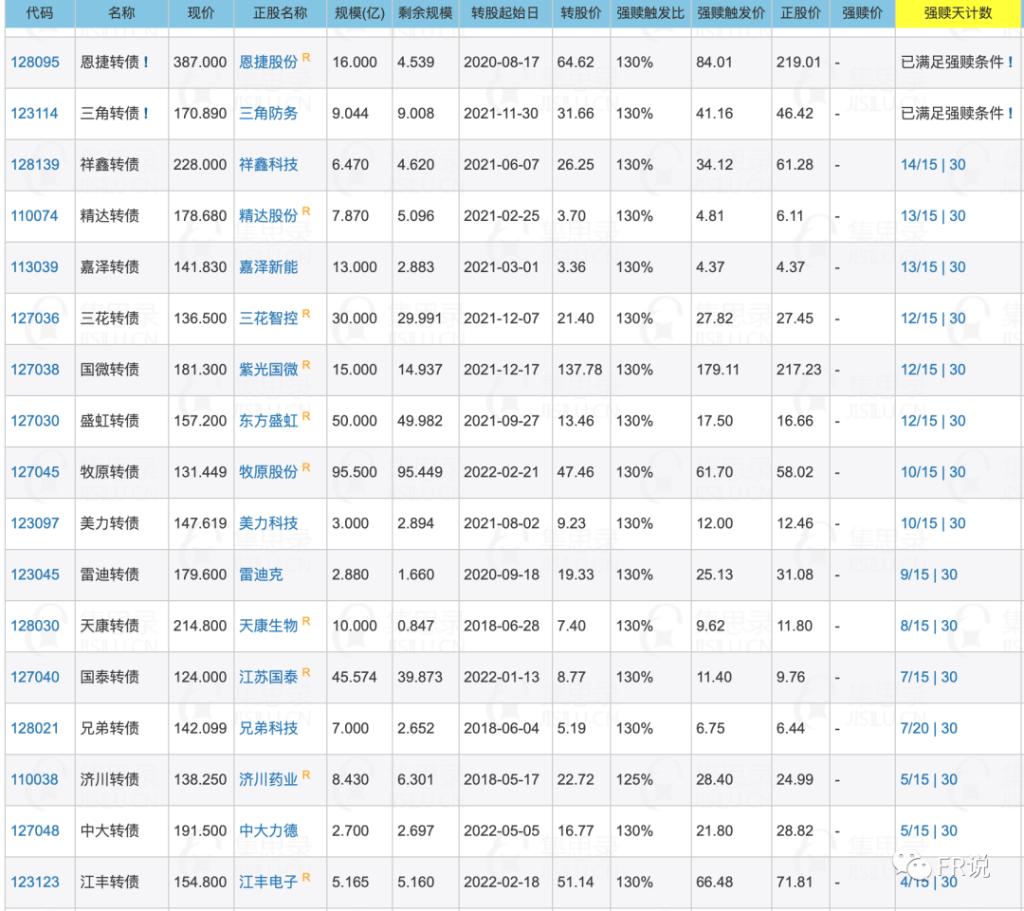This screenshot has width=1024, height=911.
Task: Sort by the 强赎天计数 column header
Action: (x=958, y=13)
